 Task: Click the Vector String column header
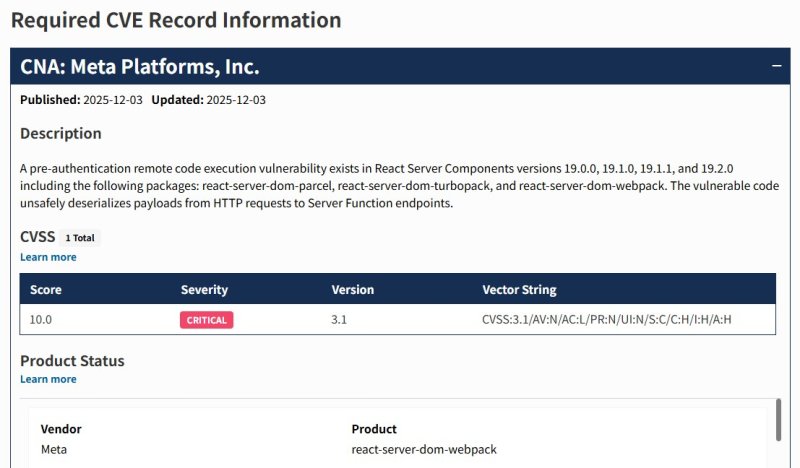click(519, 290)
